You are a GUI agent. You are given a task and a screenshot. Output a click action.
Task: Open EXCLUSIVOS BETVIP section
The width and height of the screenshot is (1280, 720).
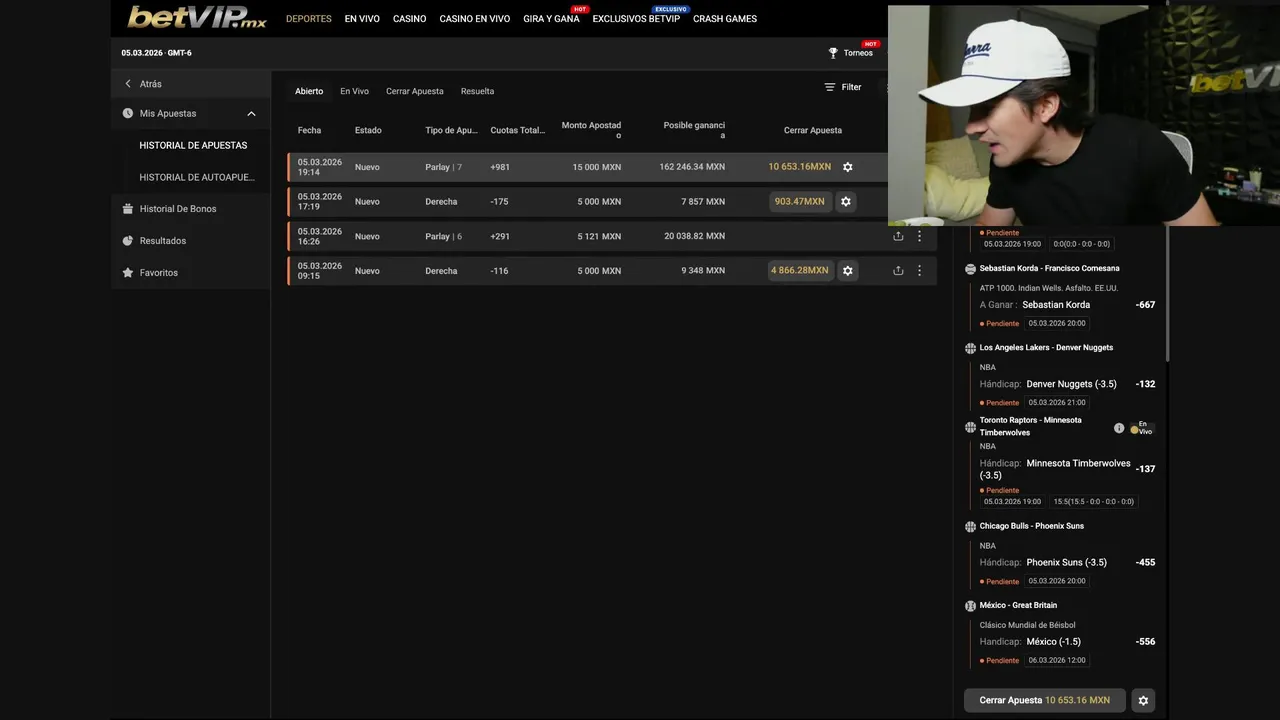tap(636, 19)
